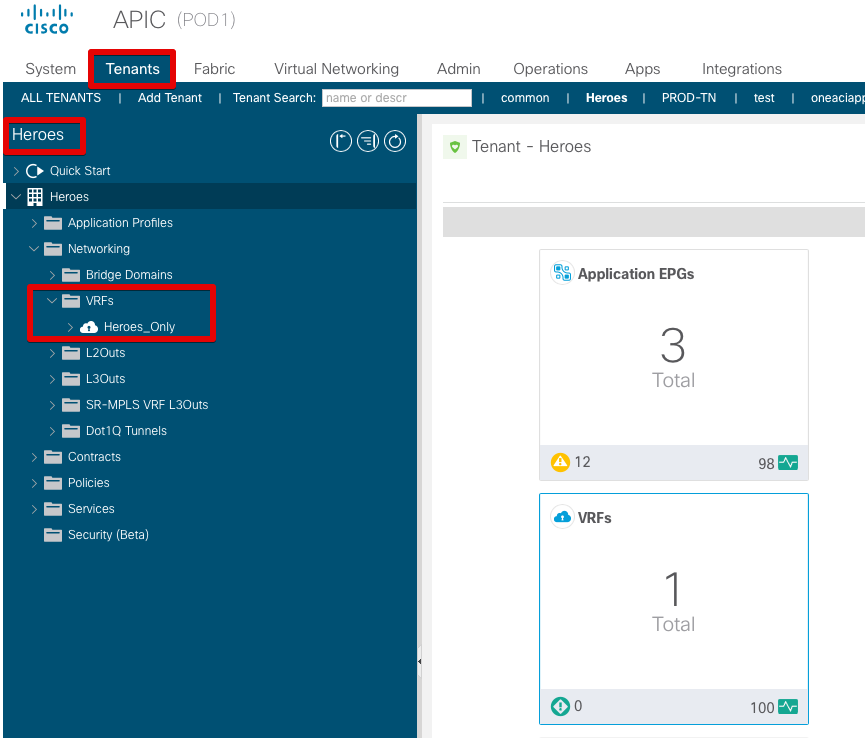Expand the Quick Start node
The height and width of the screenshot is (738, 865).
coord(17,171)
